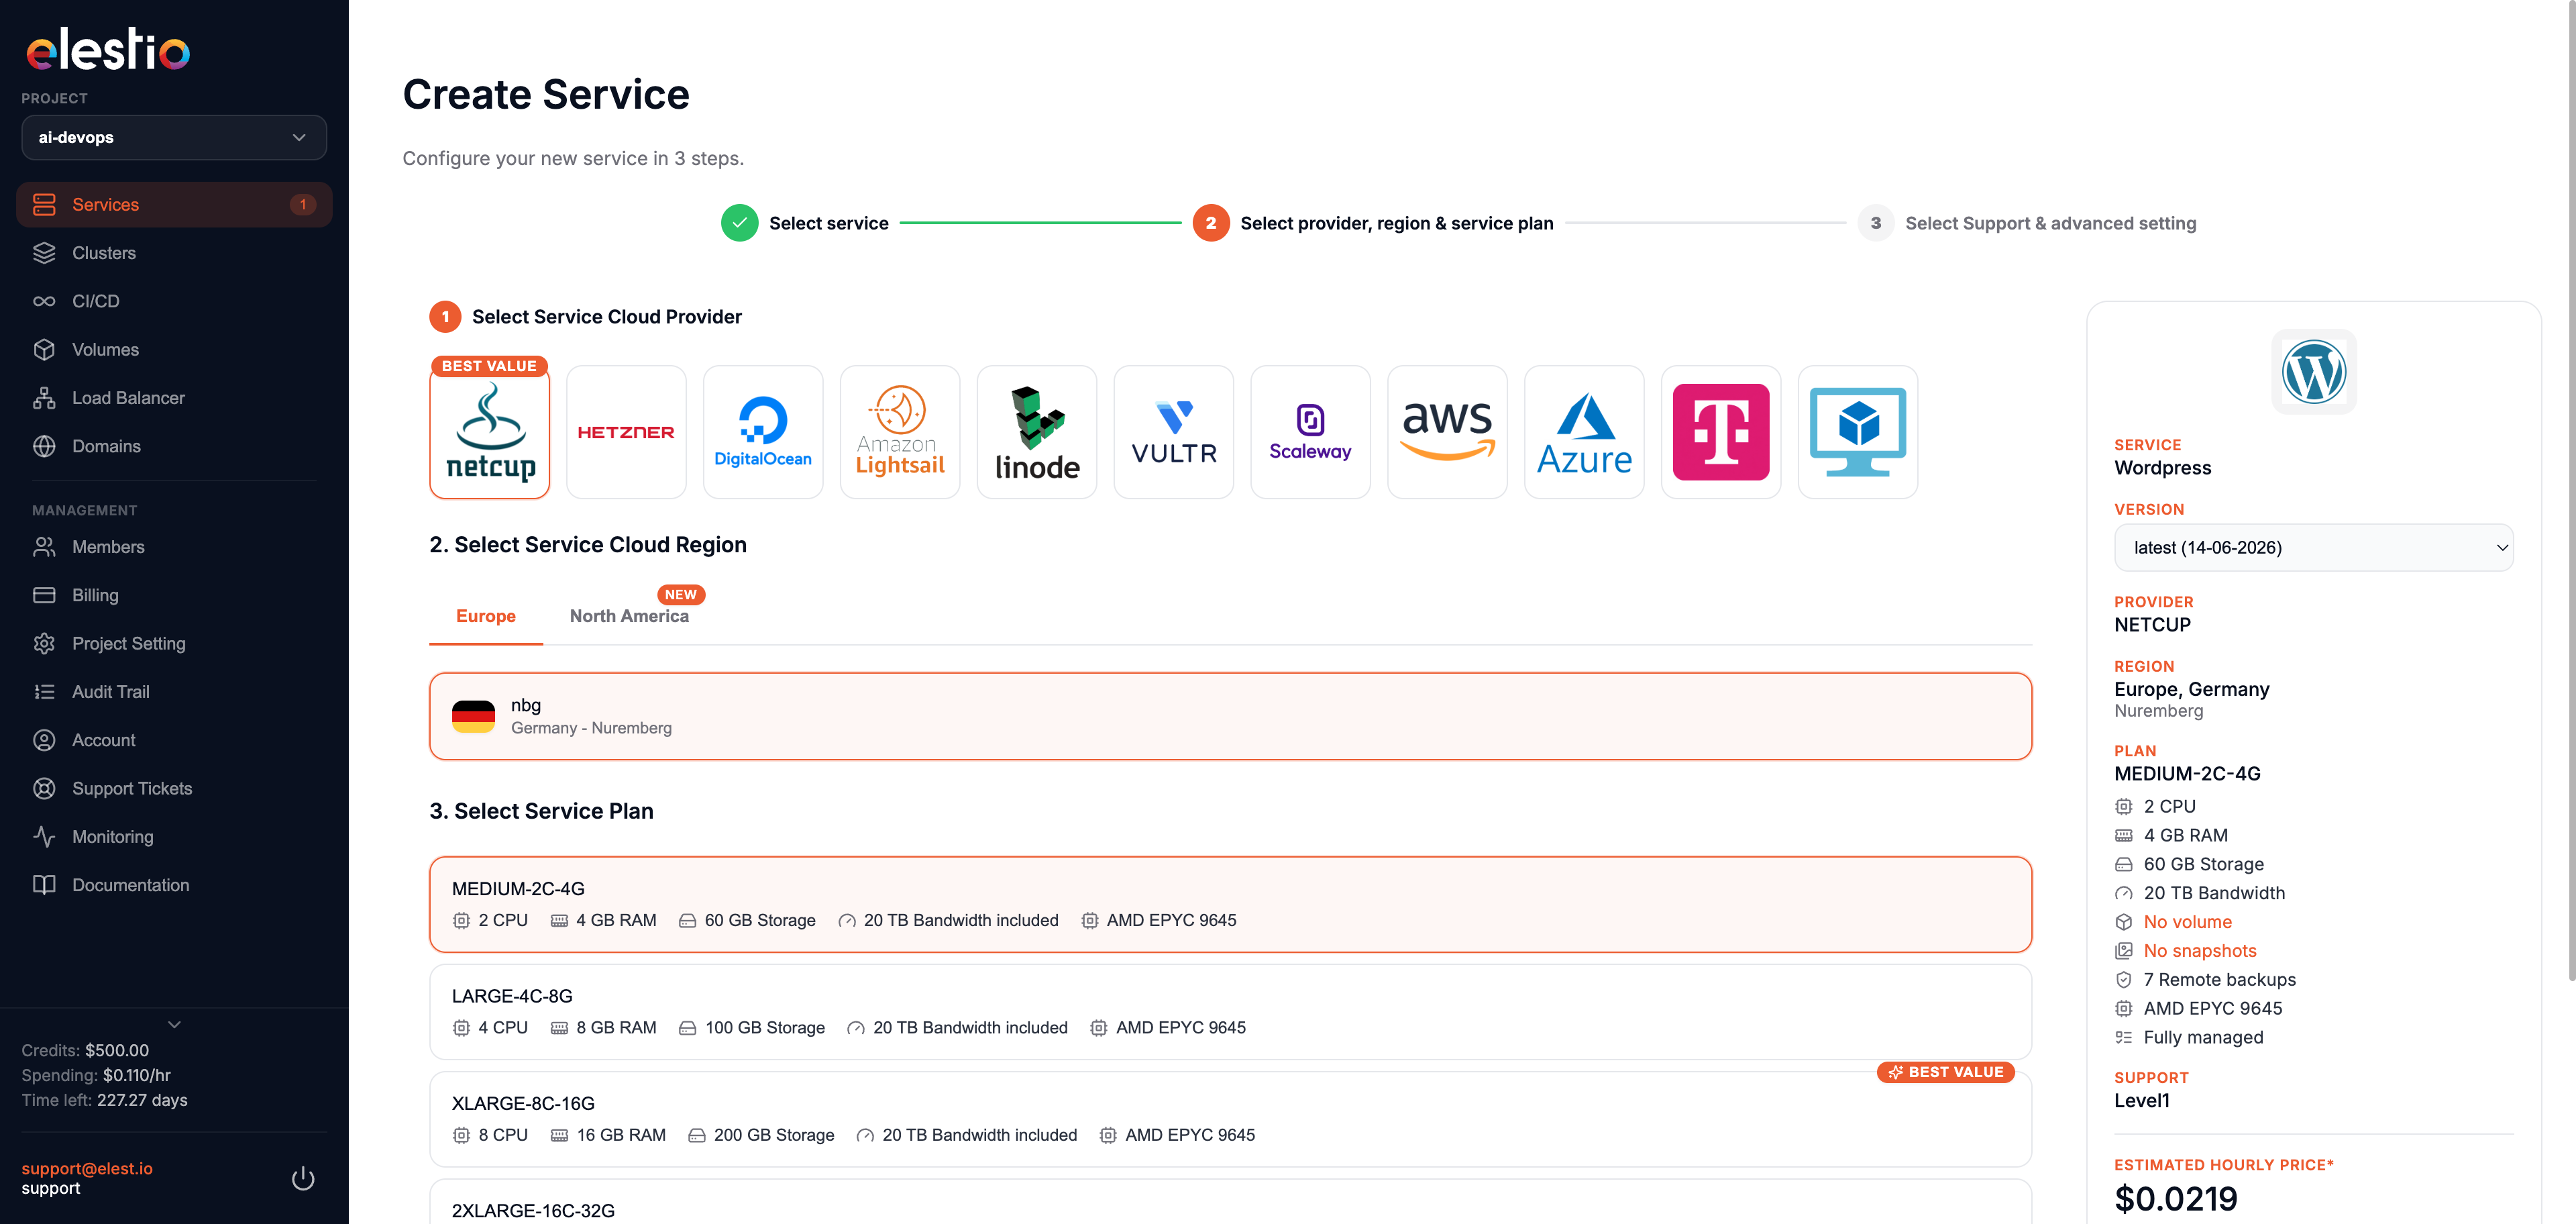Switch to the North America tab

(629, 616)
